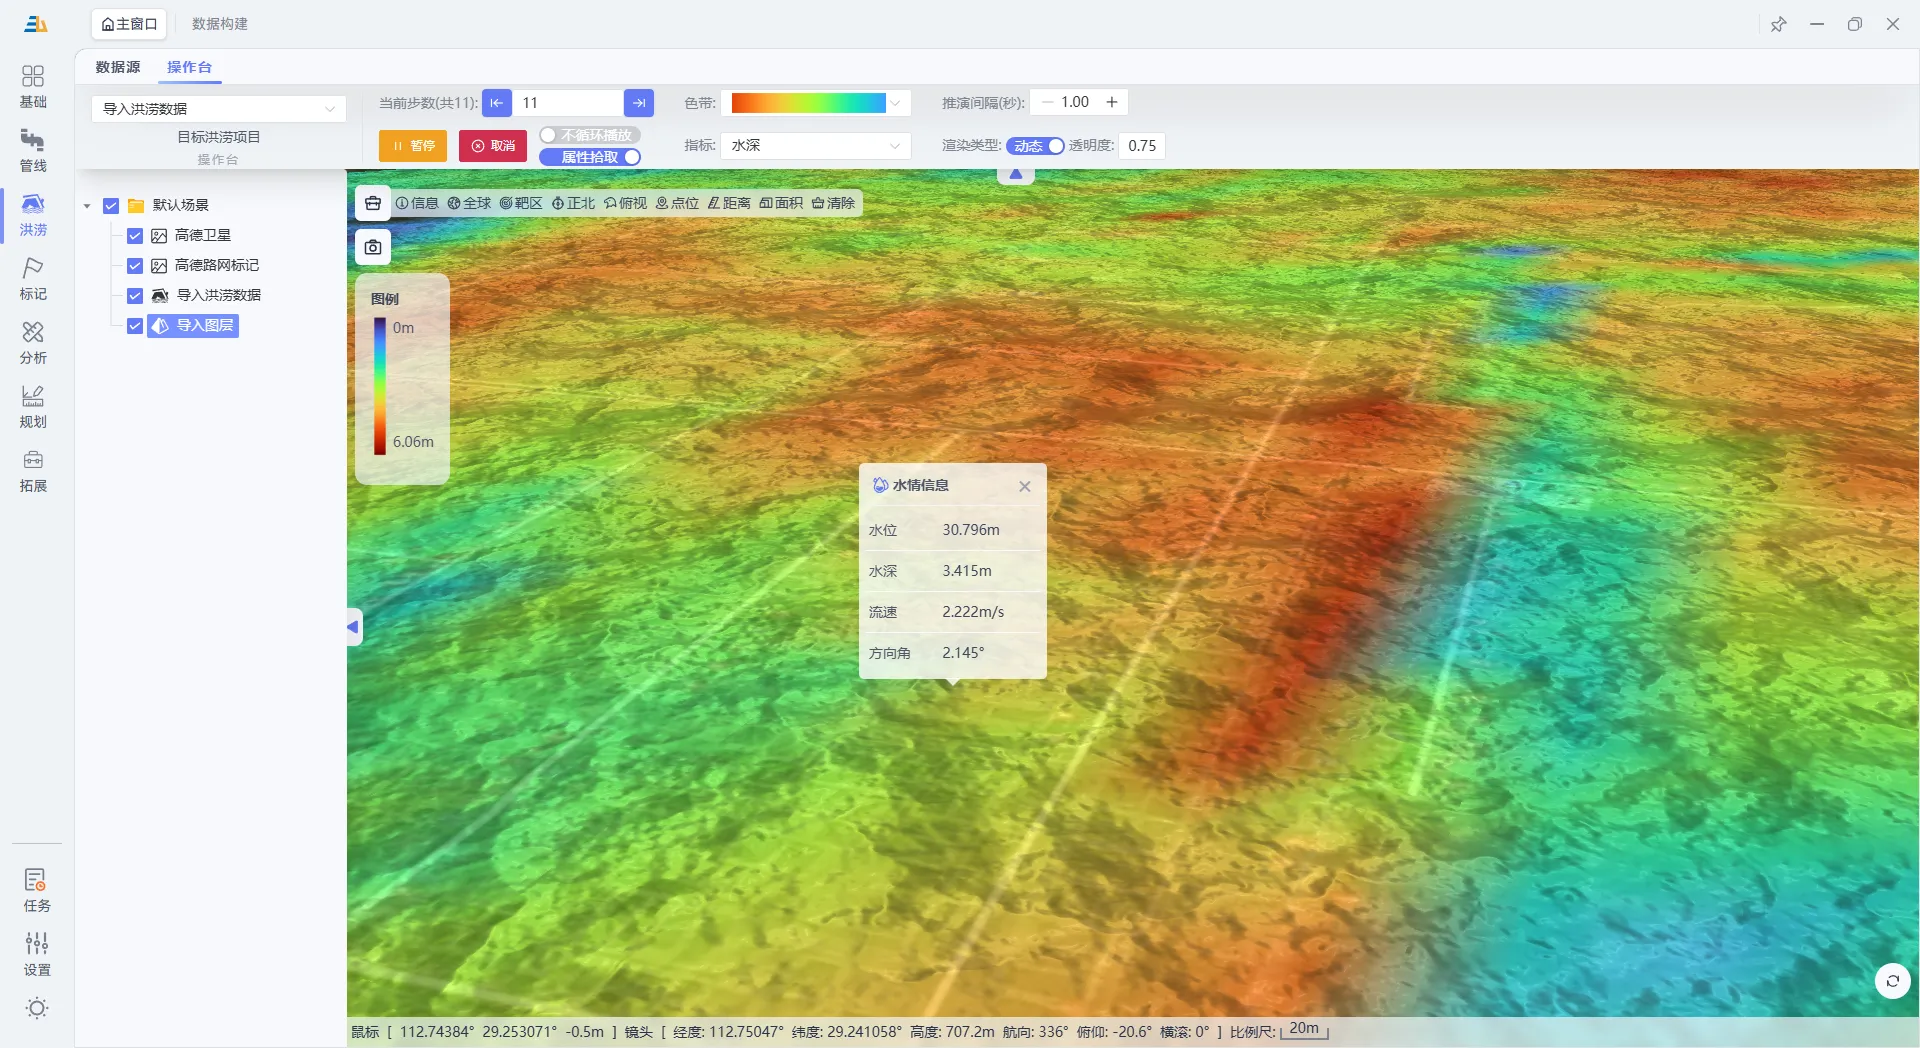Screen dimensions: 1920x1048
Task: Switch to the 数据构建 top tab
Action: (x=220, y=24)
